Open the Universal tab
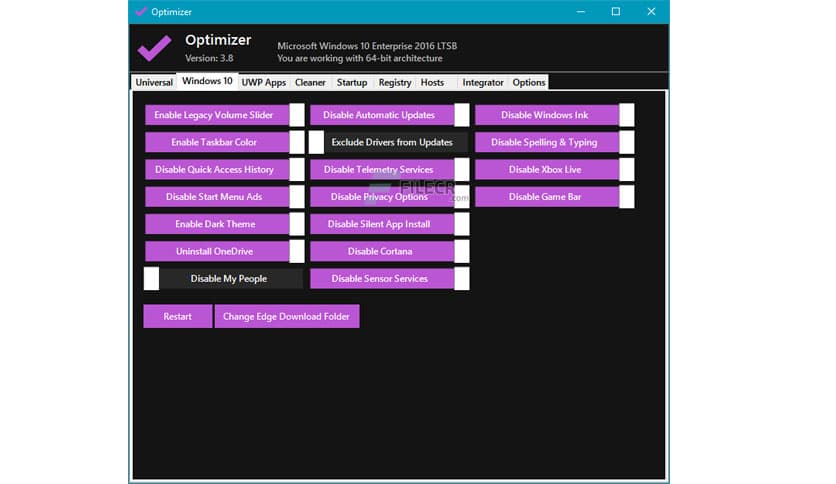 (x=154, y=82)
